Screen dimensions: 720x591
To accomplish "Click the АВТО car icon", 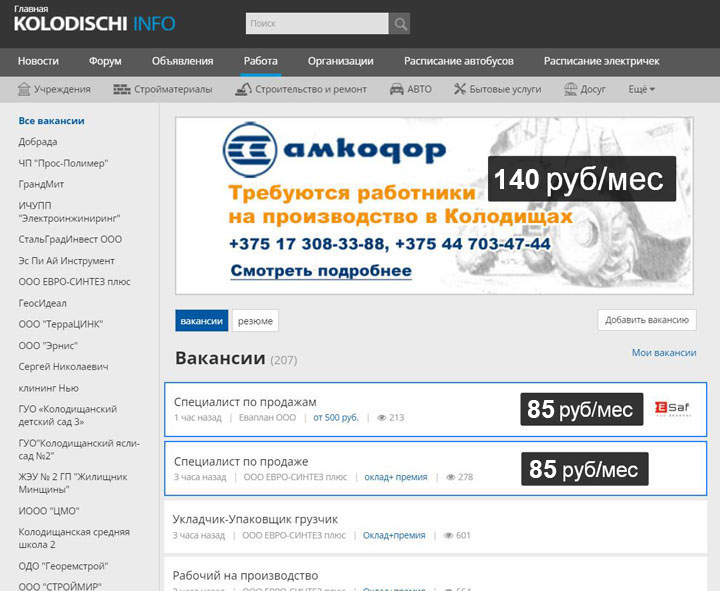I will pos(397,89).
